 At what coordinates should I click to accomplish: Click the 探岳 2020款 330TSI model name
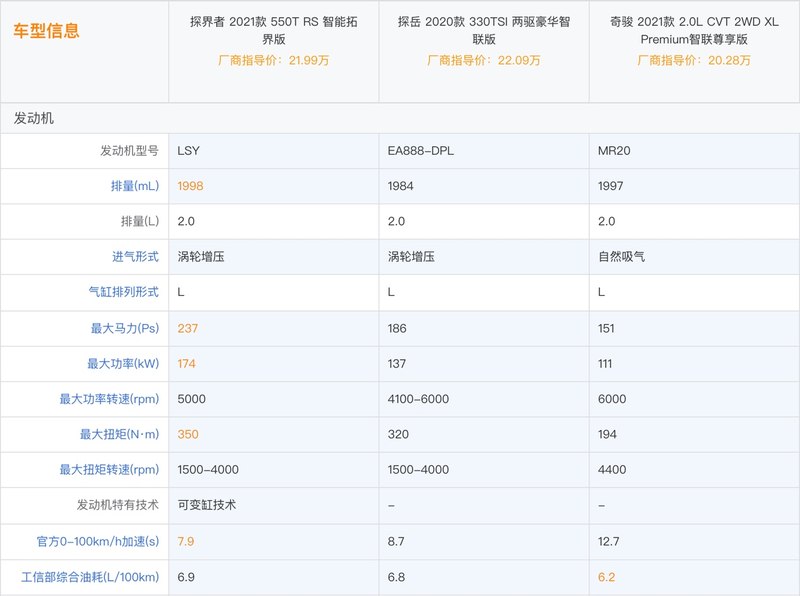[x=484, y=30]
